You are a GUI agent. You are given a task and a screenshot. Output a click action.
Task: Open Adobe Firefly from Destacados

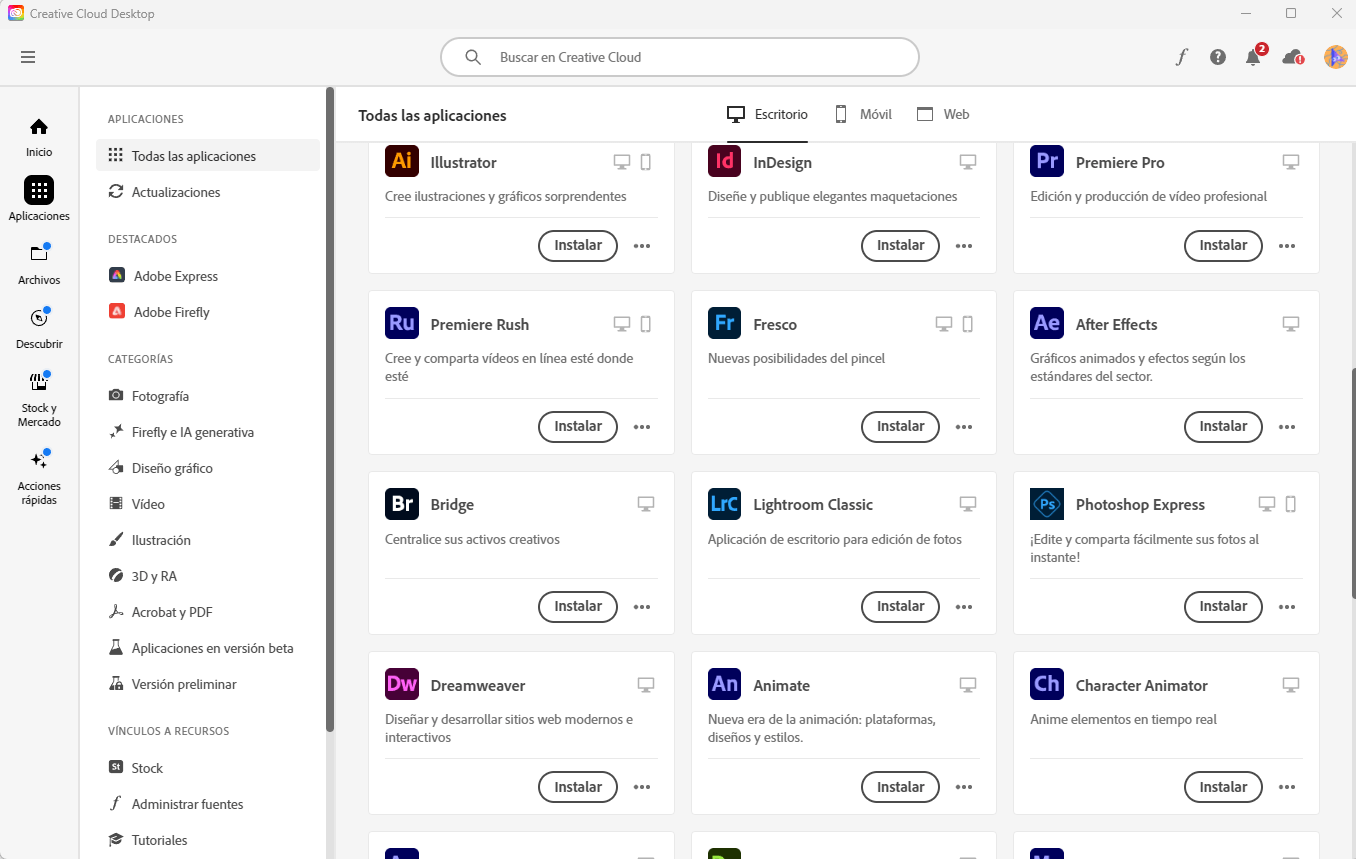pyautogui.click(x=208, y=312)
